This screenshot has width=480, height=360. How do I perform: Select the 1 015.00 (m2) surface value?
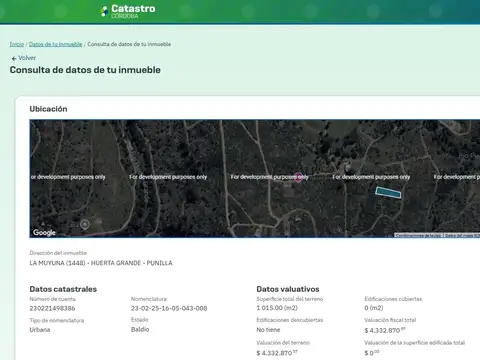pyautogui.click(x=277, y=308)
